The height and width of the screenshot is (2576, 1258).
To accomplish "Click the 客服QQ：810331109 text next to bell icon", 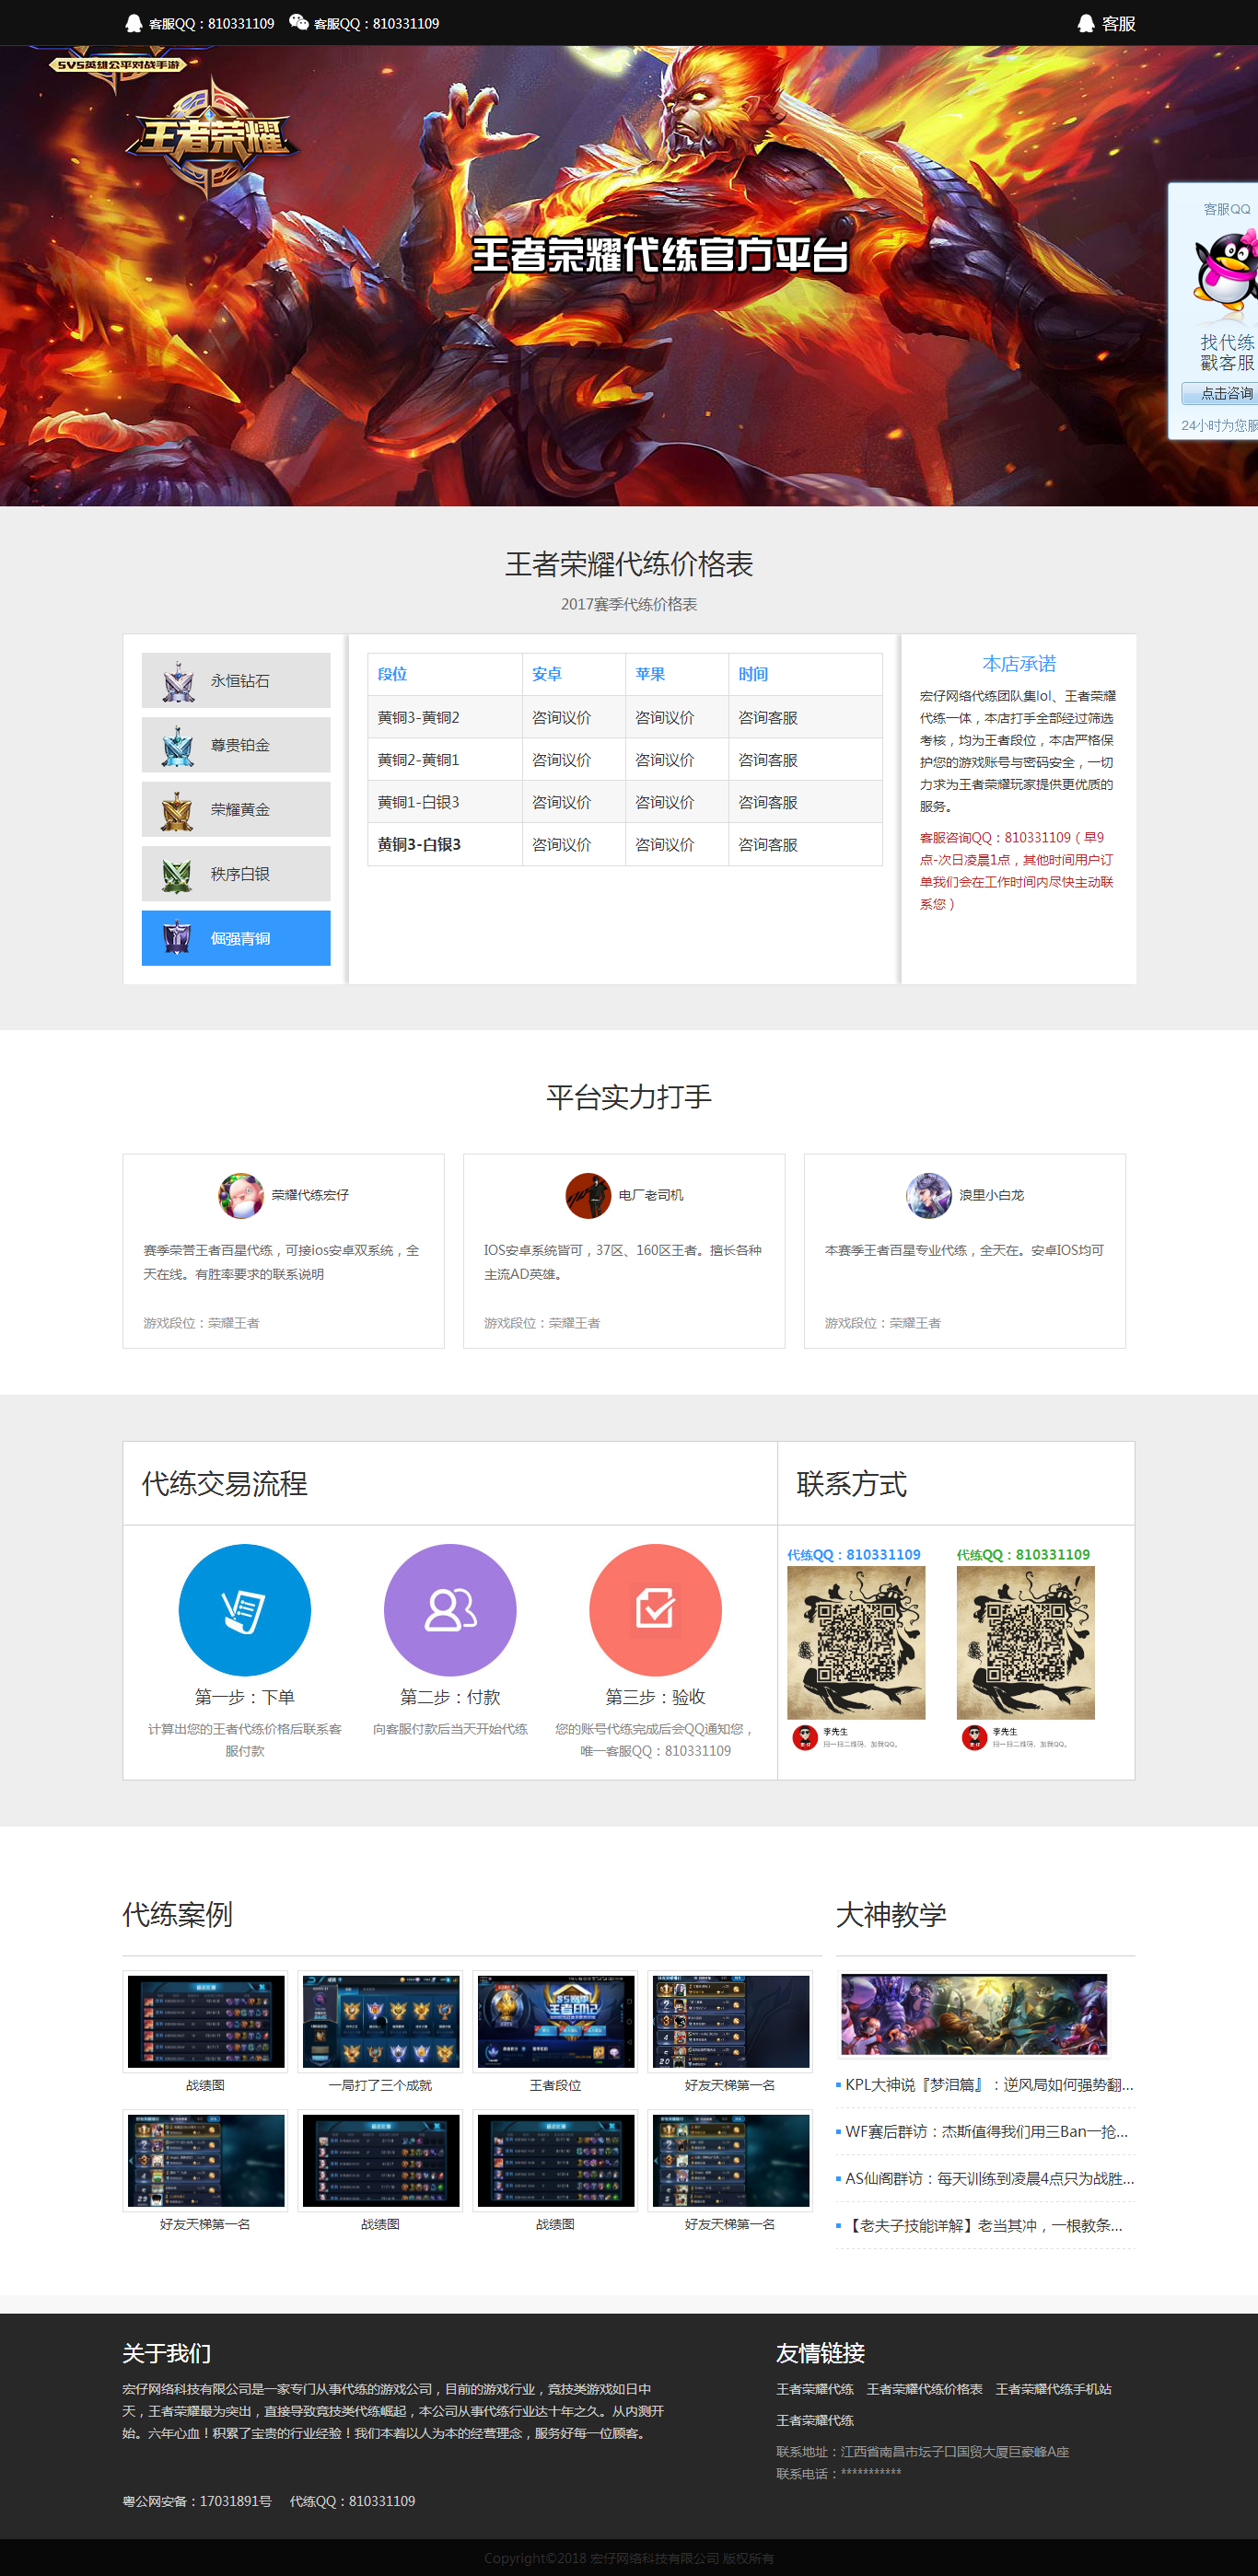I will 211,23.
